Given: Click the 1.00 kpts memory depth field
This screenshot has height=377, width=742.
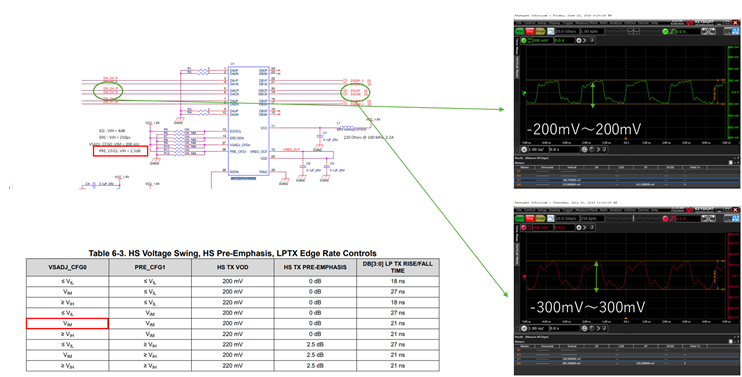Looking at the screenshot, I should click(592, 31).
